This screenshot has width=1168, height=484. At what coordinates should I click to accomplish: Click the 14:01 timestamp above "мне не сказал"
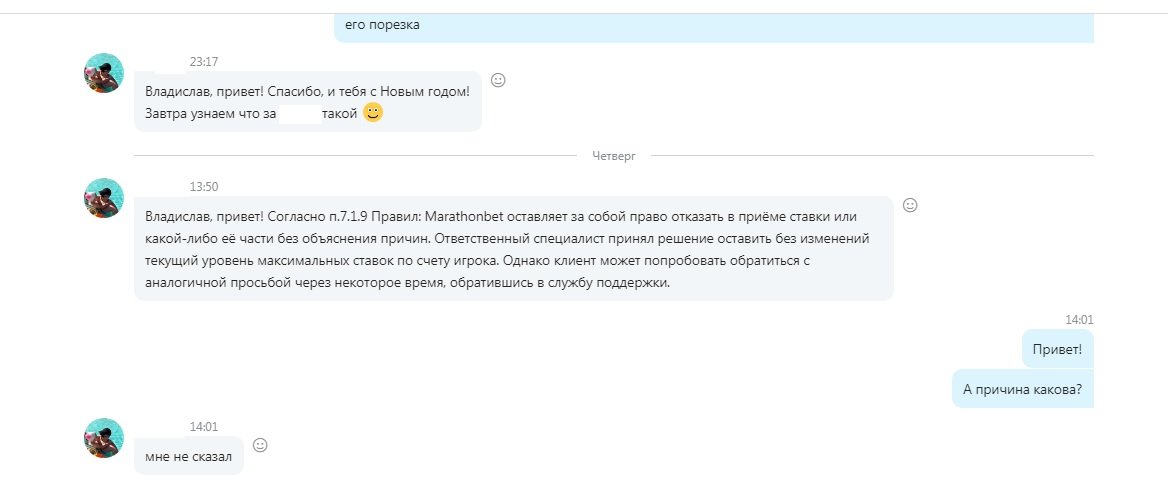pyautogui.click(x=204, y=427)
